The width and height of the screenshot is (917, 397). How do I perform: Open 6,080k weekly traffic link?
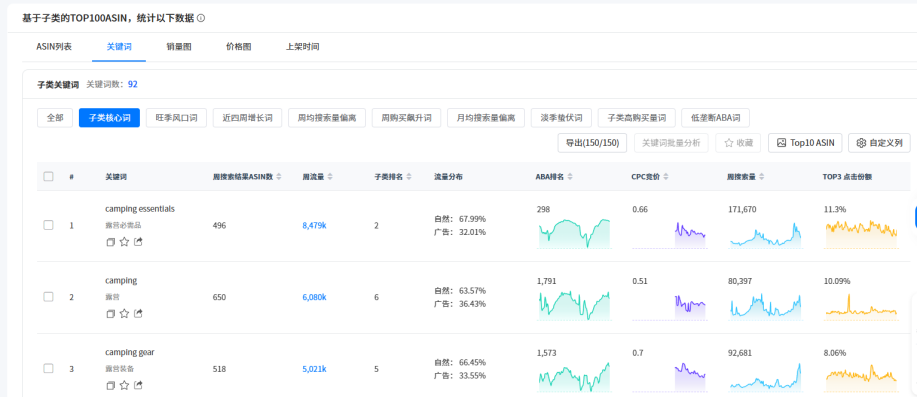click(x=314, y=297)
